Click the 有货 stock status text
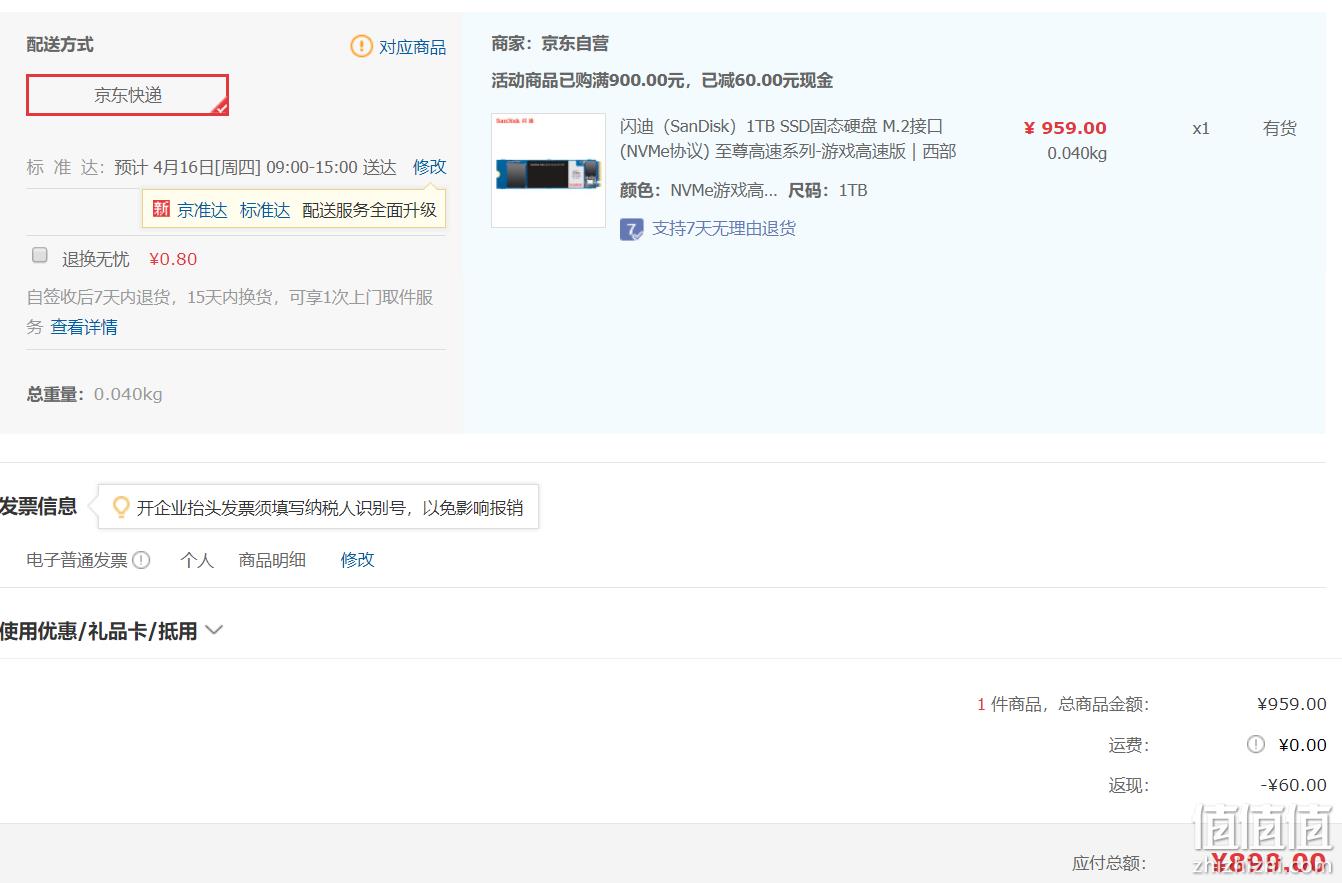Image resolution: width=1342 pixels, height=883 pixels. click(1279, 128)
